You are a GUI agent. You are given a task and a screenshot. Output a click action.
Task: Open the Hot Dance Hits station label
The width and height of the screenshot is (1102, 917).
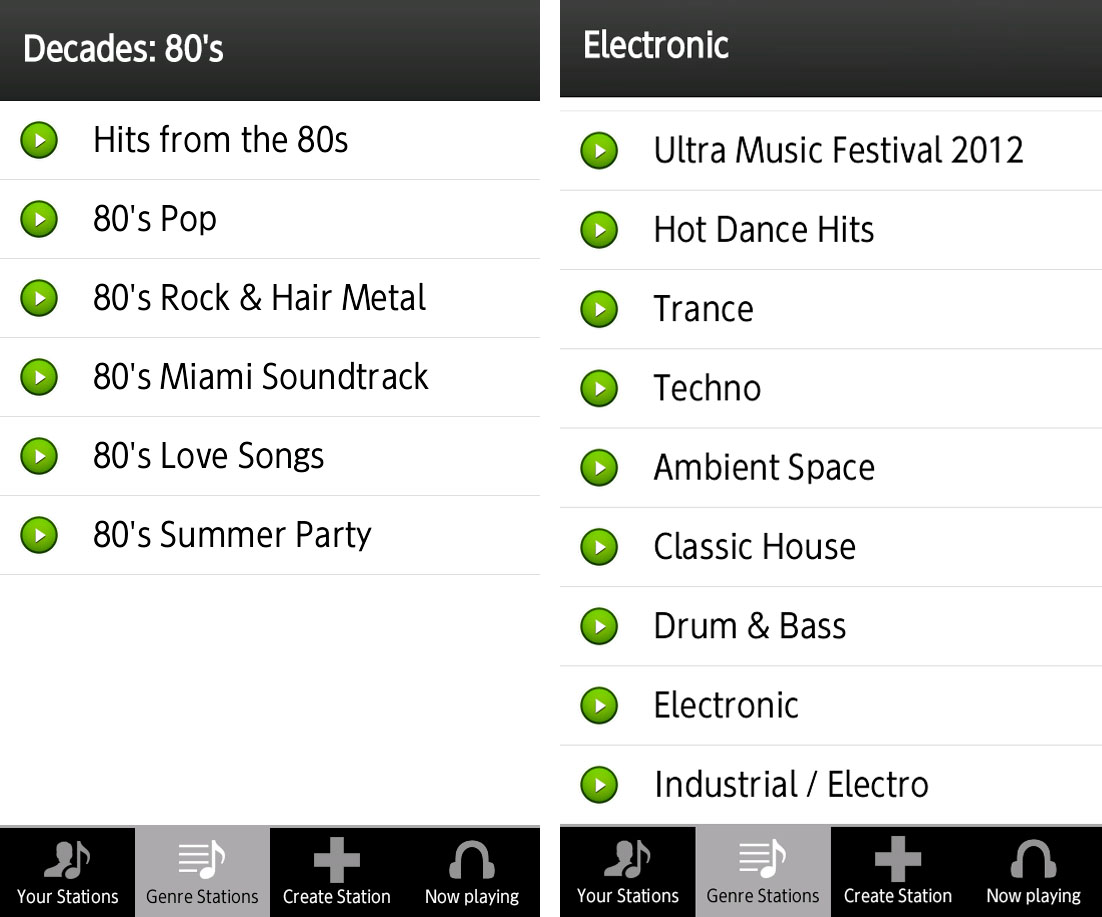(763, 230)
